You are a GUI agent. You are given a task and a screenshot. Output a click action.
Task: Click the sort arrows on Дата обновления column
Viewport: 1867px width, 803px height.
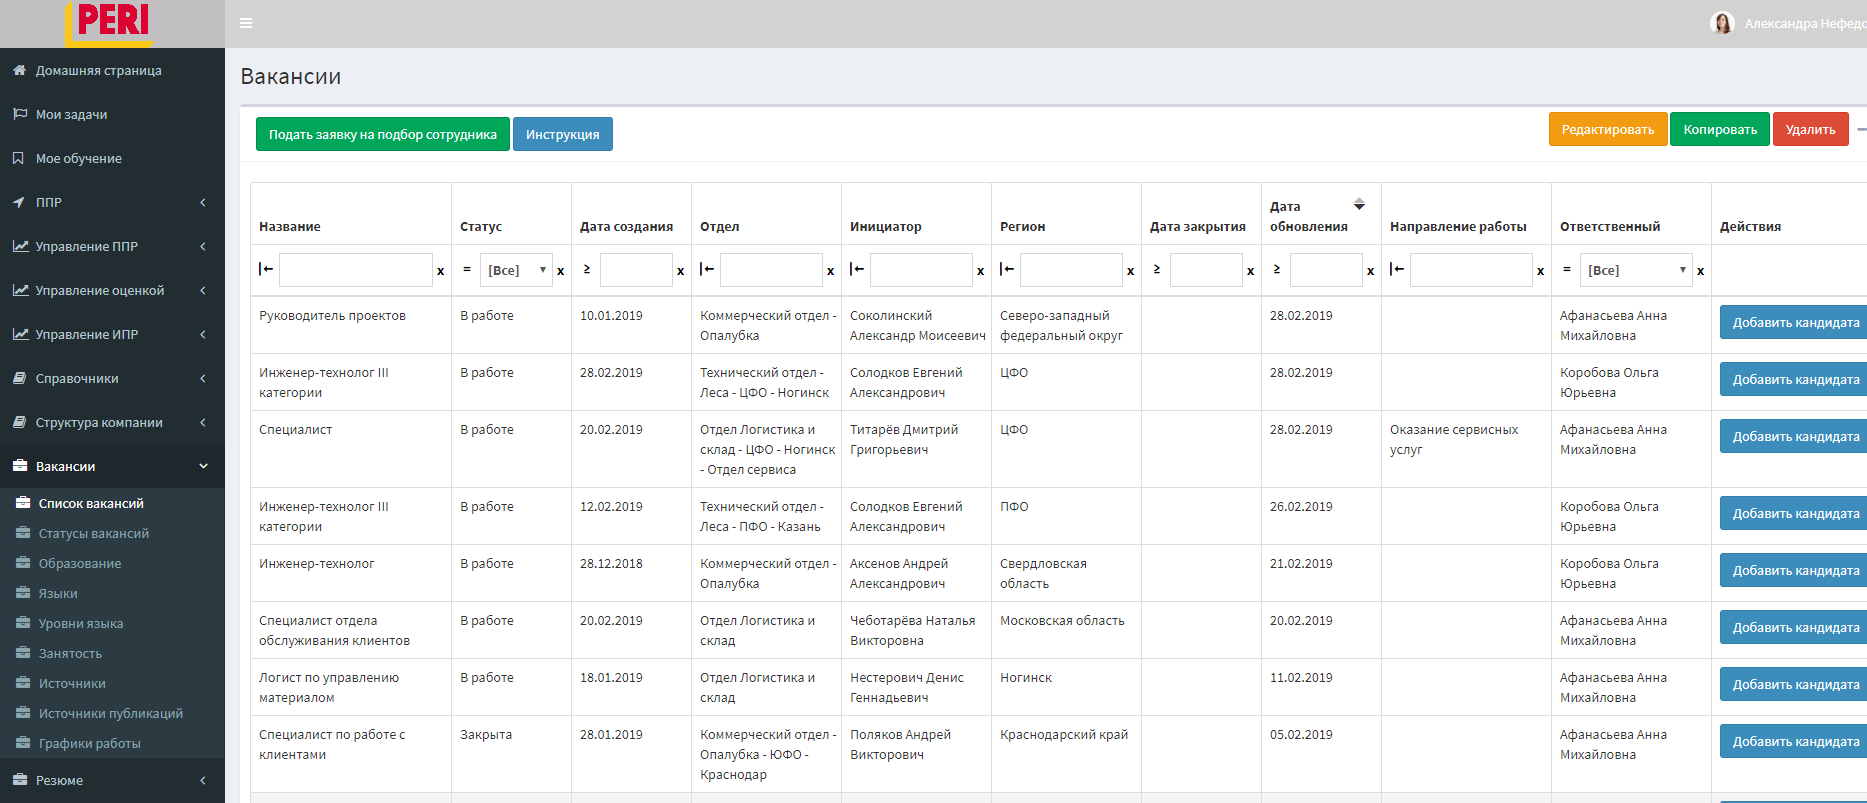pos(1359,205)
